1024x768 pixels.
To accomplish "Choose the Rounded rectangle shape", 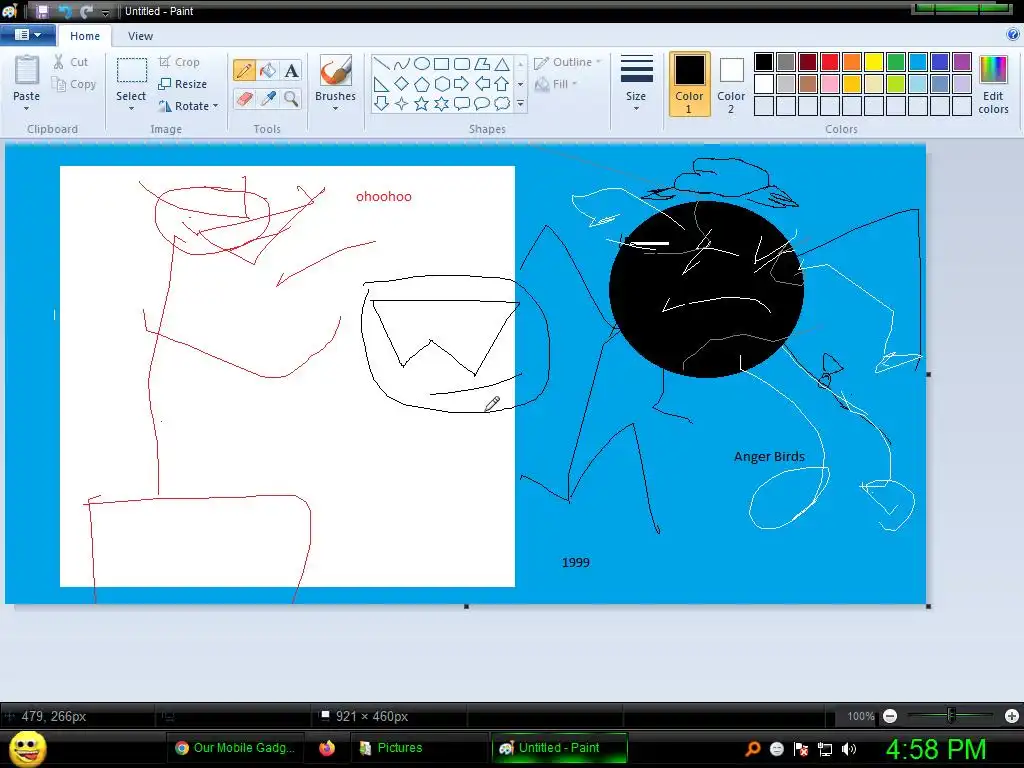I will [x=462, y=63].
